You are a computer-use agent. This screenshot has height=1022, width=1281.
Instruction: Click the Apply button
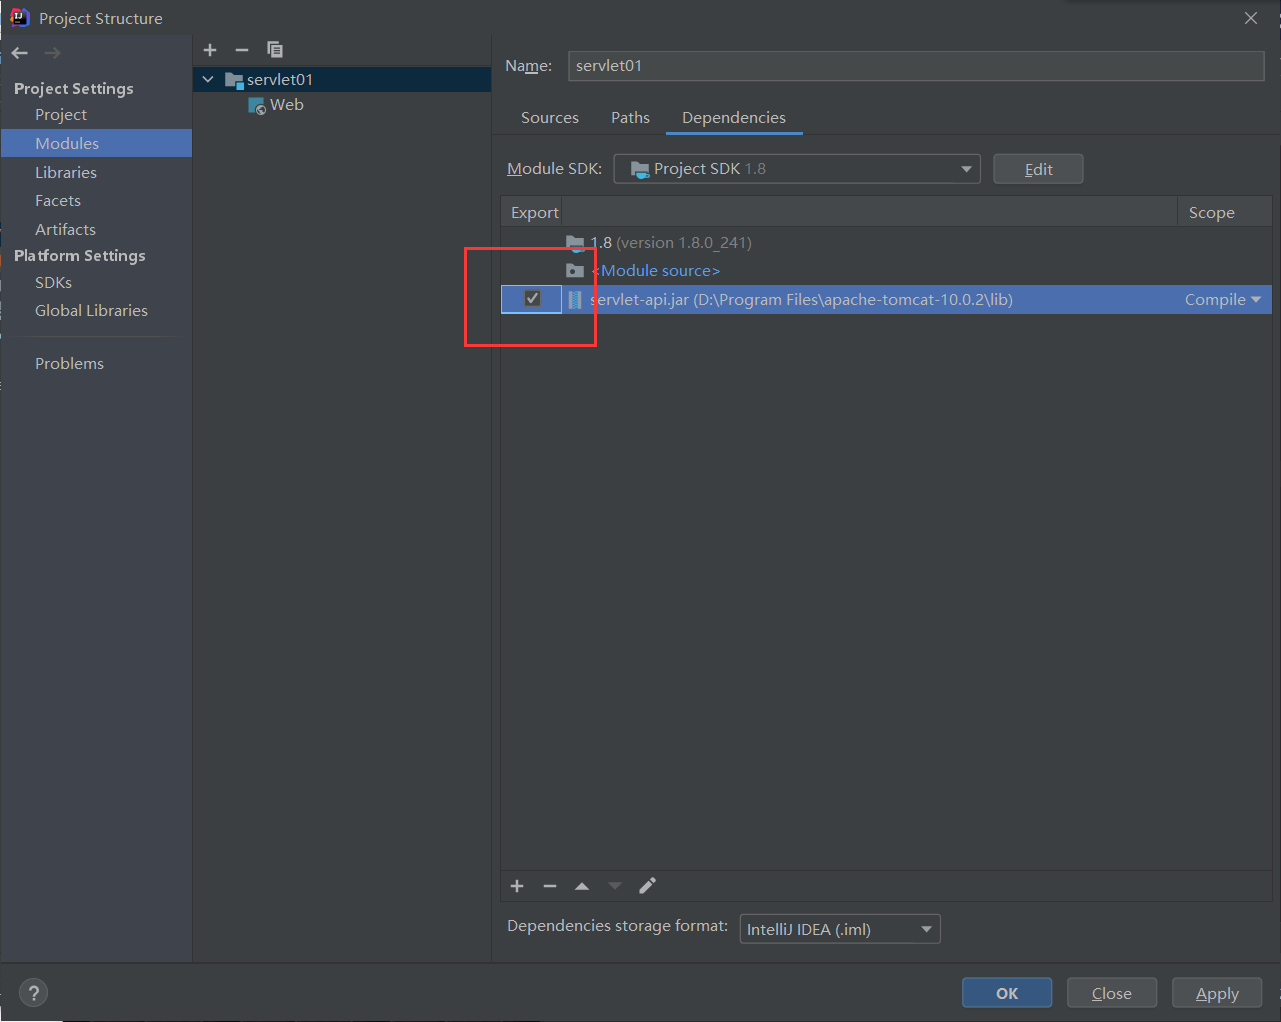coord(1217,993)
